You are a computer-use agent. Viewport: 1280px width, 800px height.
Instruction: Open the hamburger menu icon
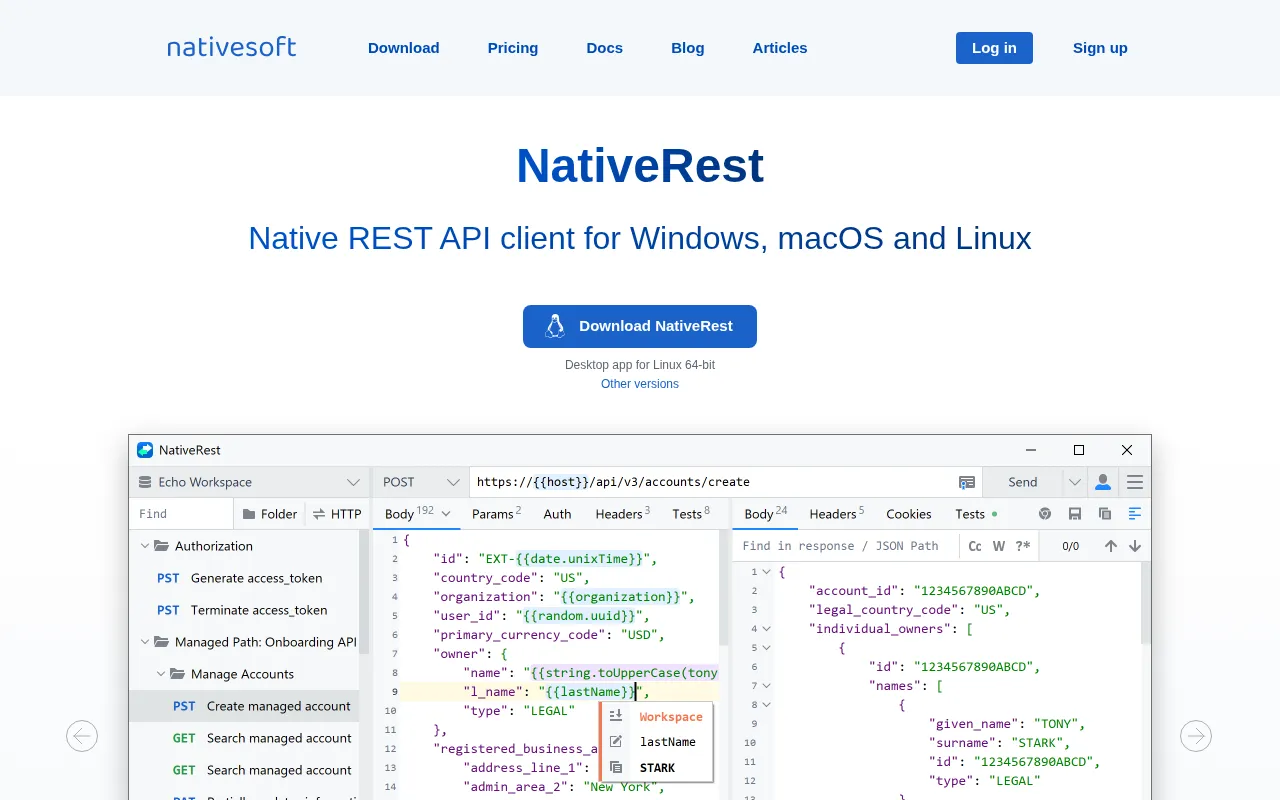tap(1135, 482)
